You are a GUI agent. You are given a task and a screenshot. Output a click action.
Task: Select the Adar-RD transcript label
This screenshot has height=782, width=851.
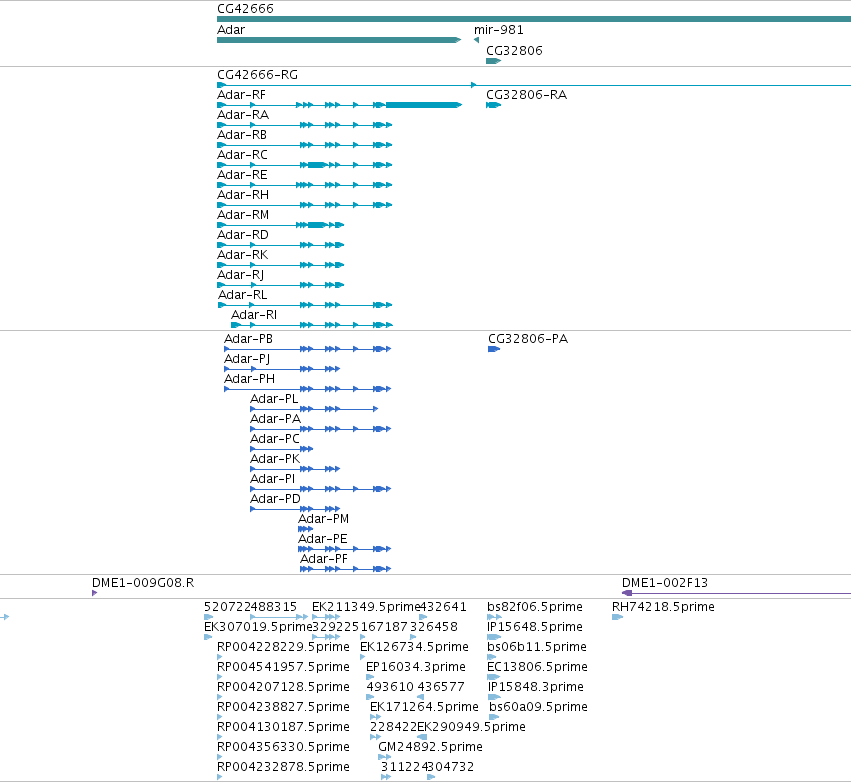[x=243, y=235]
